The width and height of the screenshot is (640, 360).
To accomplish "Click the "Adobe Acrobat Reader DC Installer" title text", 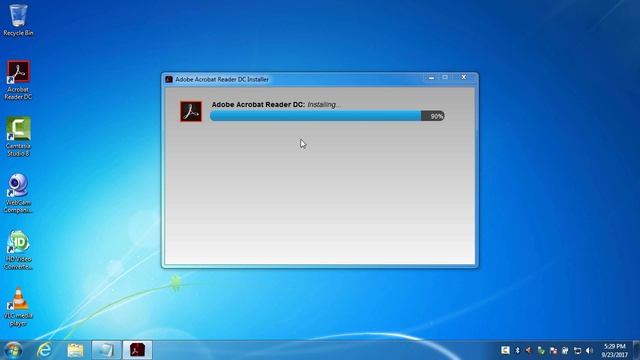I will [x=222, y=79].
